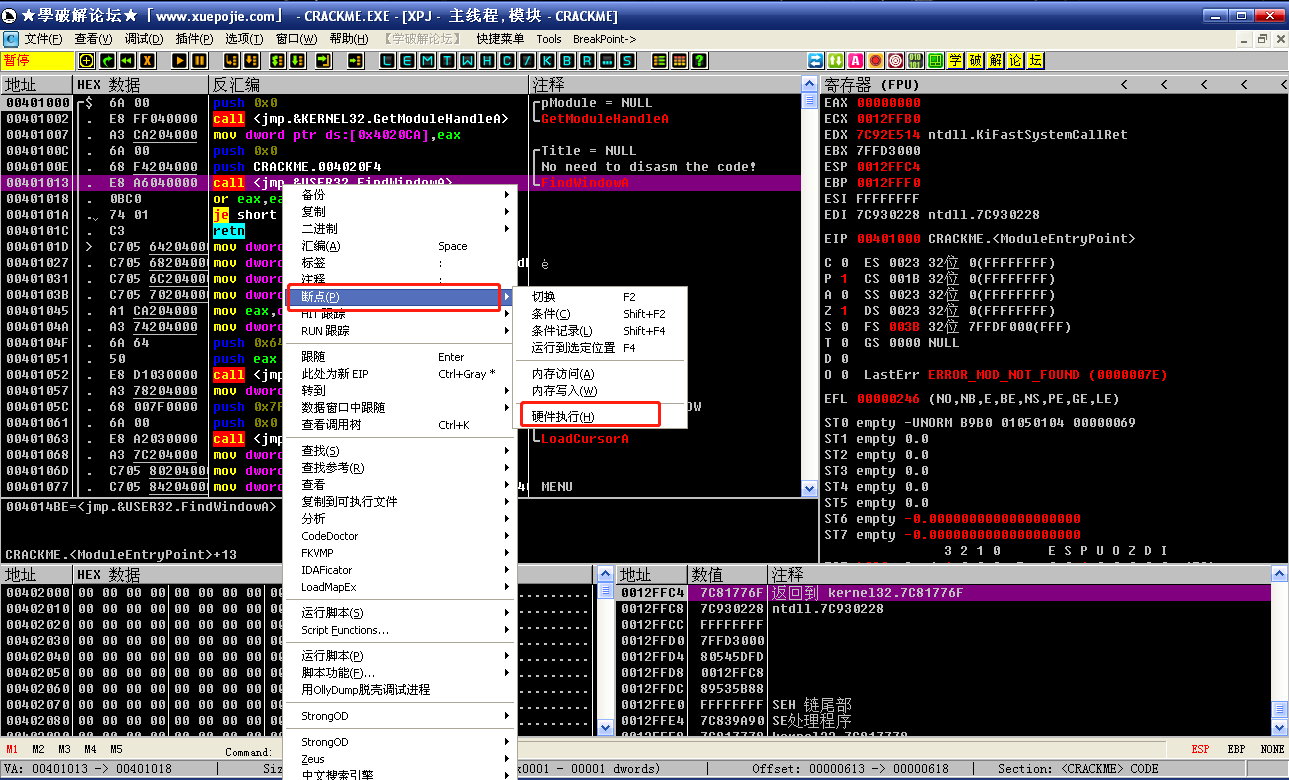The image size is (1289, 780).
Task: Show Windows list with the W icon
Action: 468,61
